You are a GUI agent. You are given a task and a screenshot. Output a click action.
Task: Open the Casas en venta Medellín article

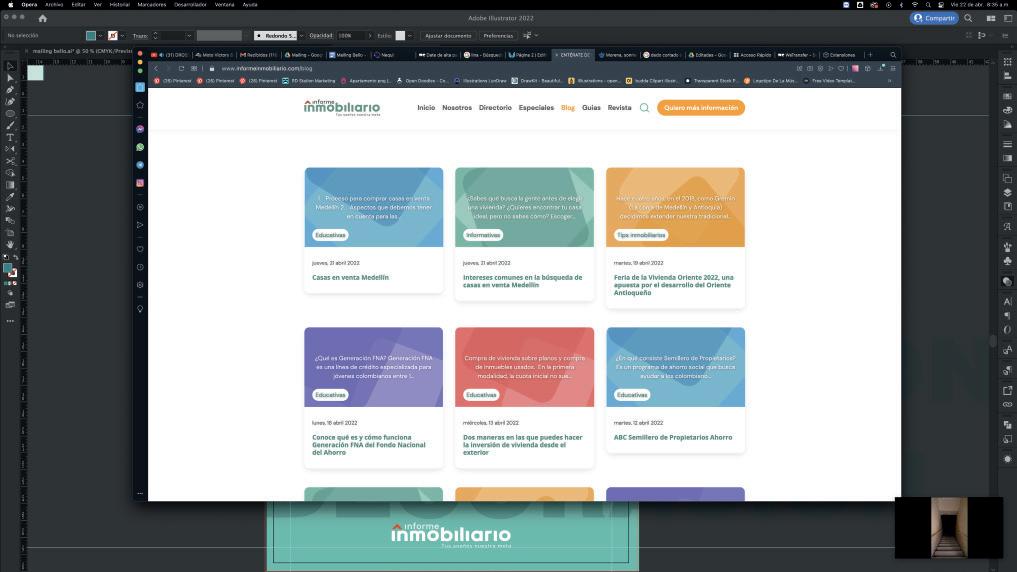tap(350, 278)
